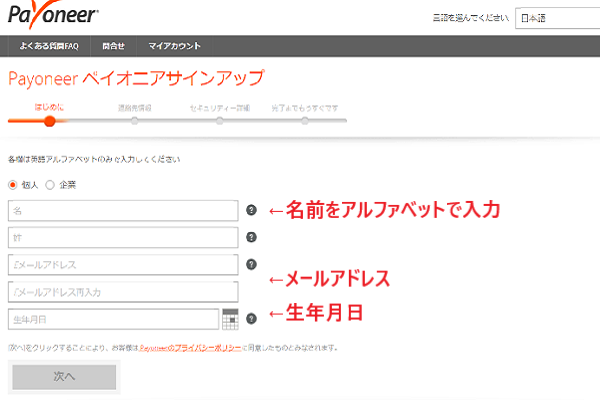The width and height of the screenshot is (600, 400).
Task: Open help icon for 姓 field
Action: [251, 237]
